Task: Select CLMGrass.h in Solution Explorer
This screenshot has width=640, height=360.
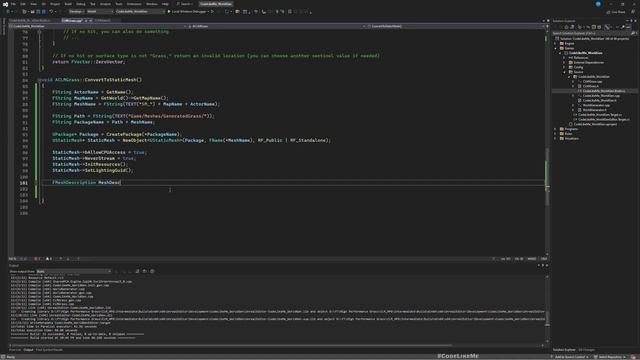Action: [591, 86]
